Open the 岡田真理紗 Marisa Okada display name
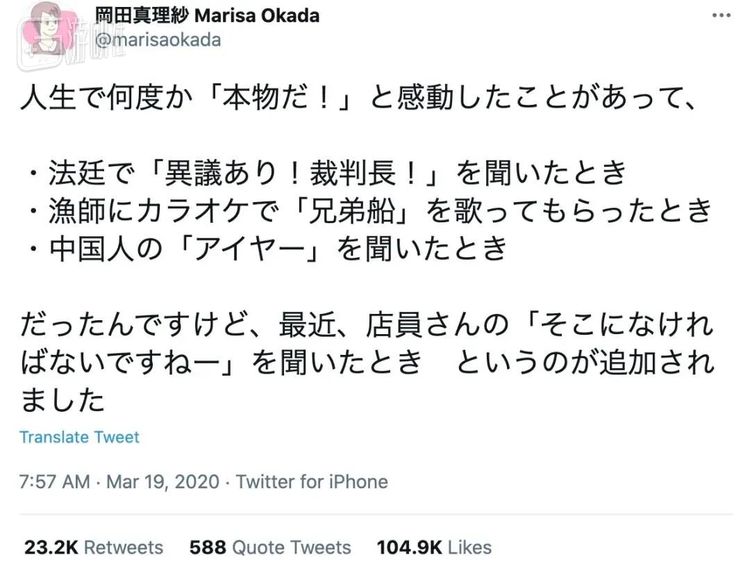This screenshot has width=750, height=571. coord(208,16)
